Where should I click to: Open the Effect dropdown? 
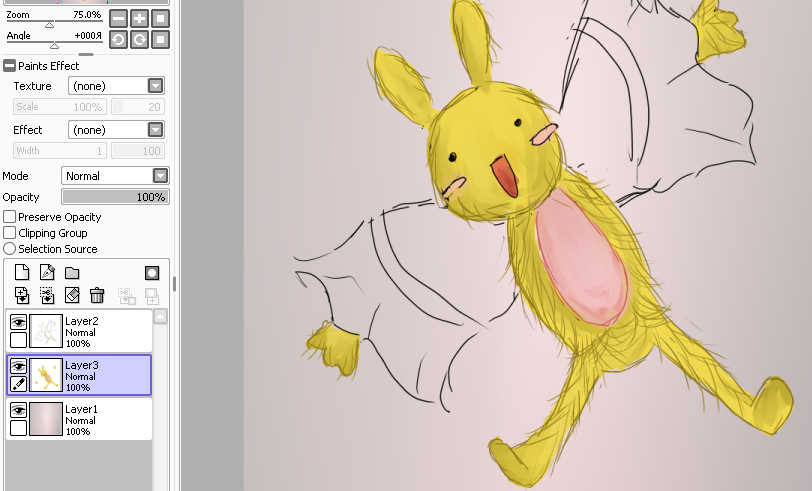155,129
